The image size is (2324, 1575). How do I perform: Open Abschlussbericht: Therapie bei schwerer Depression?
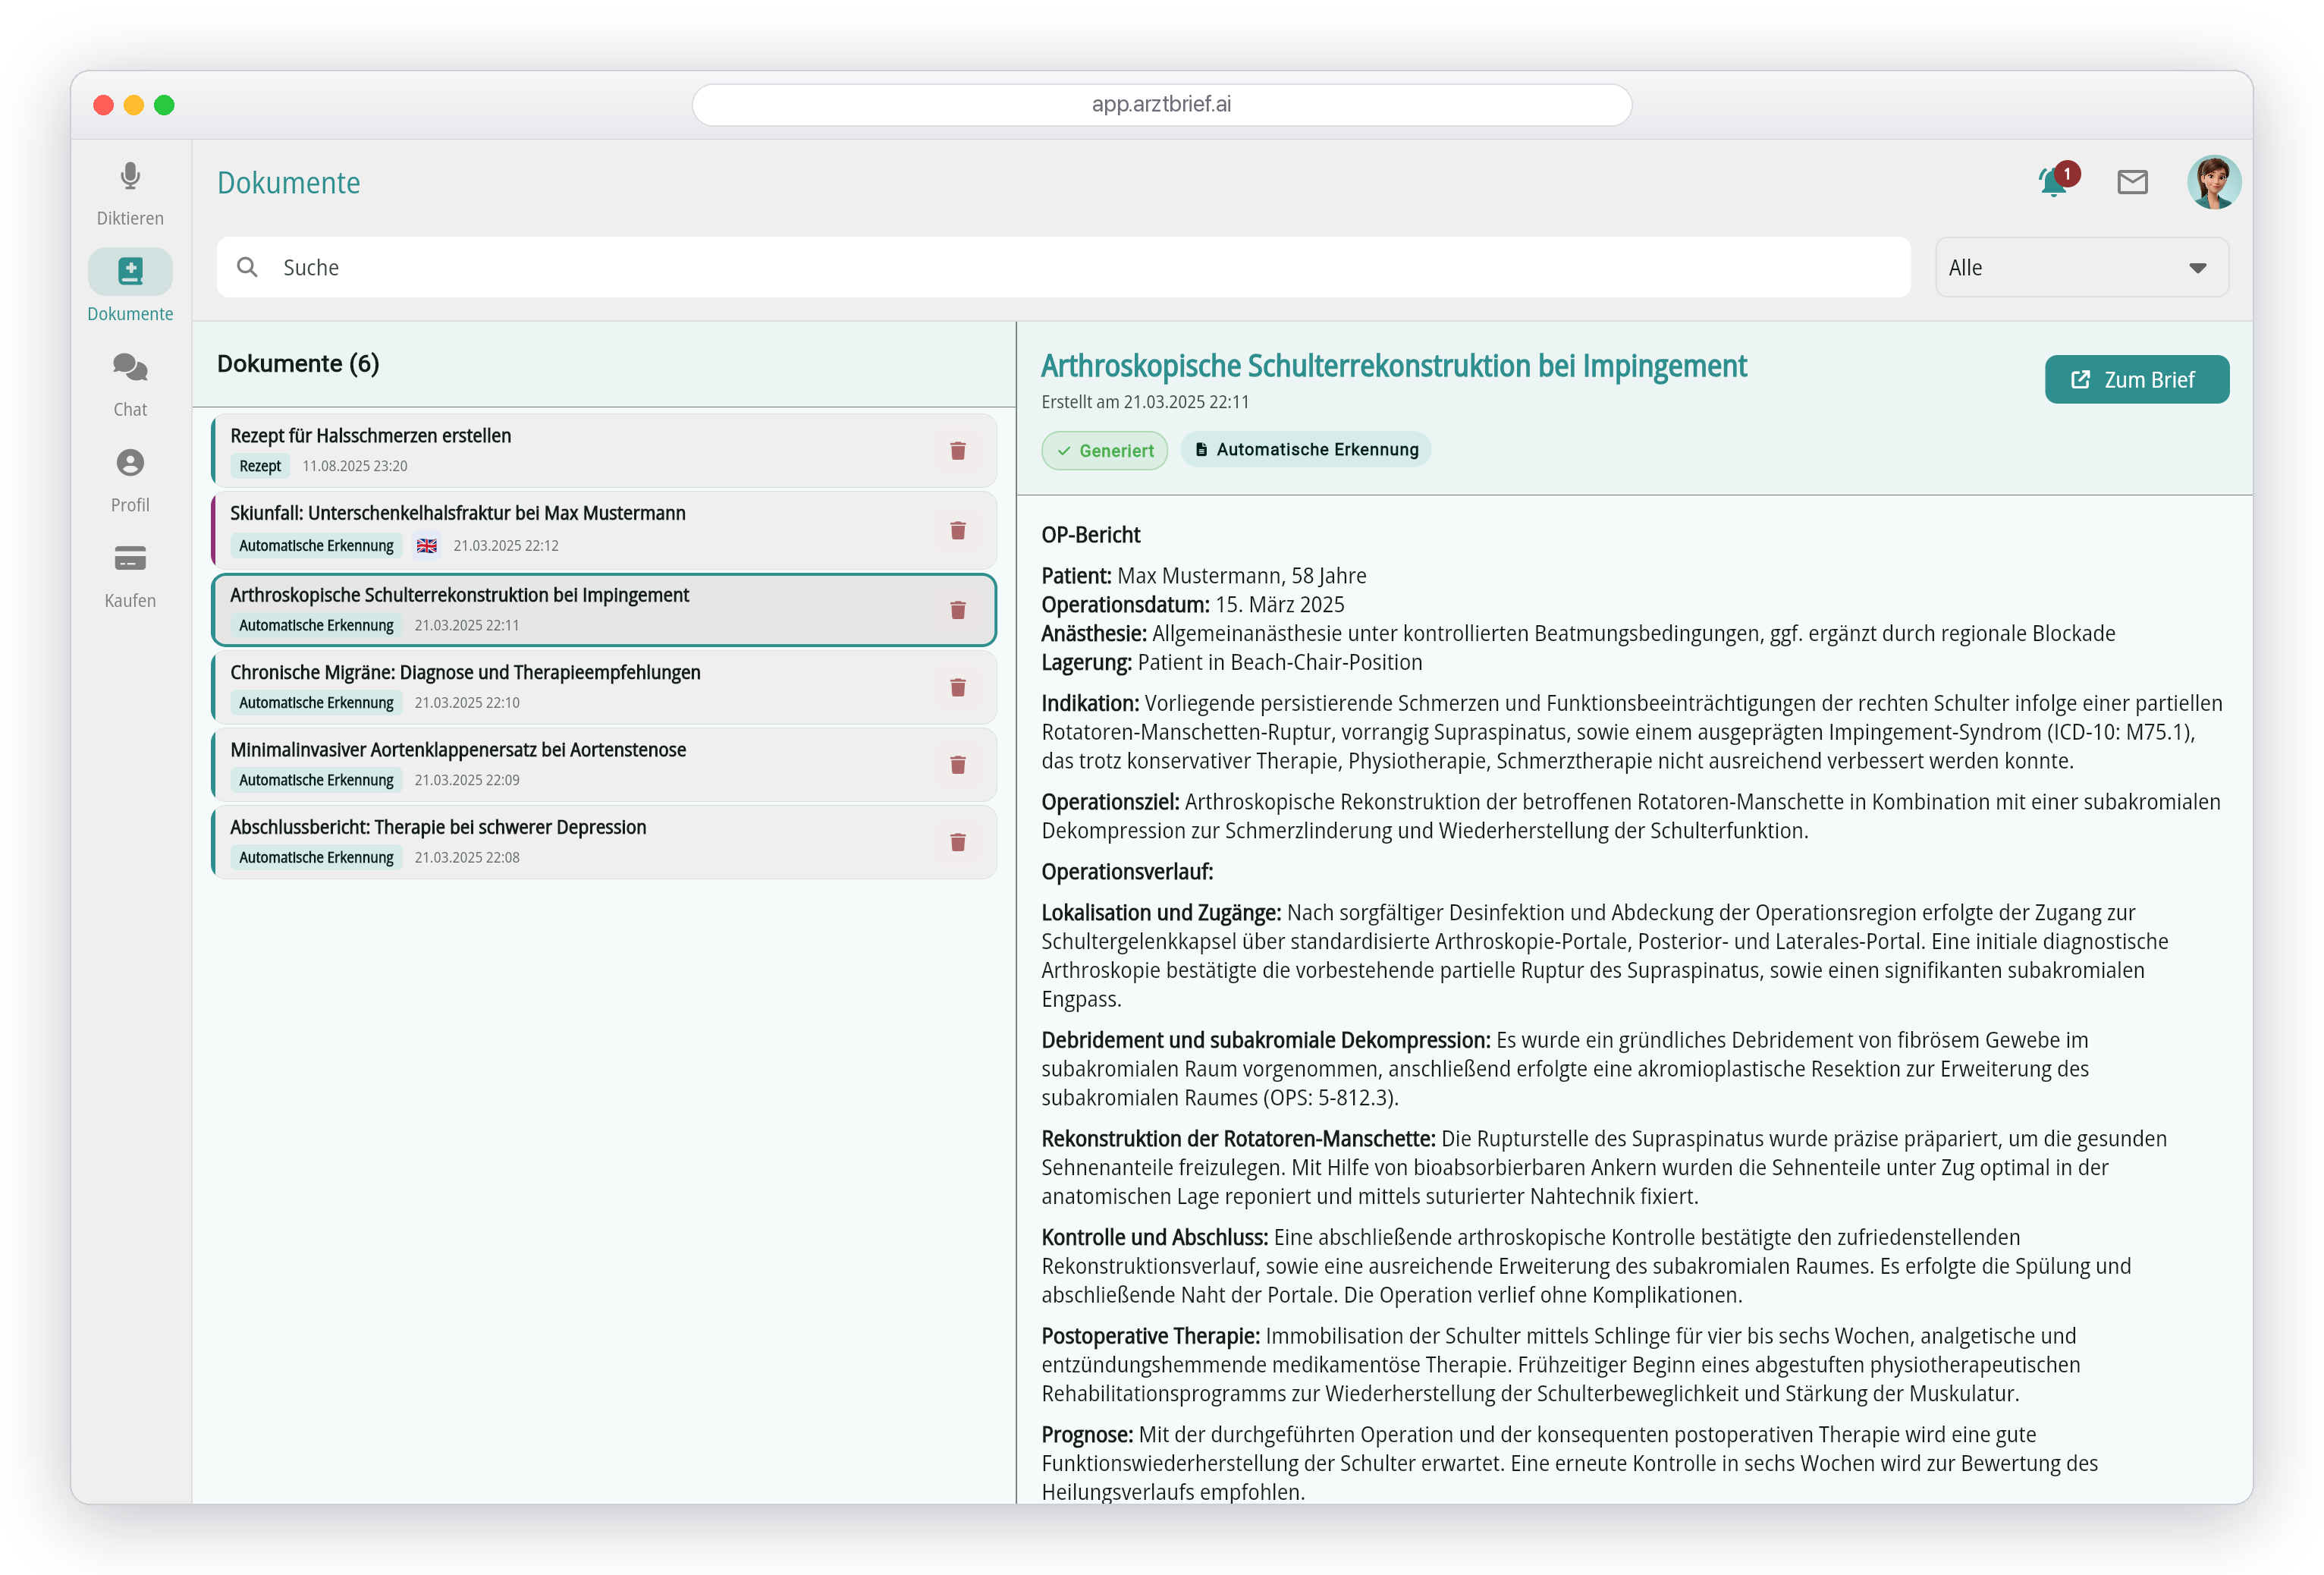(603, 842)
